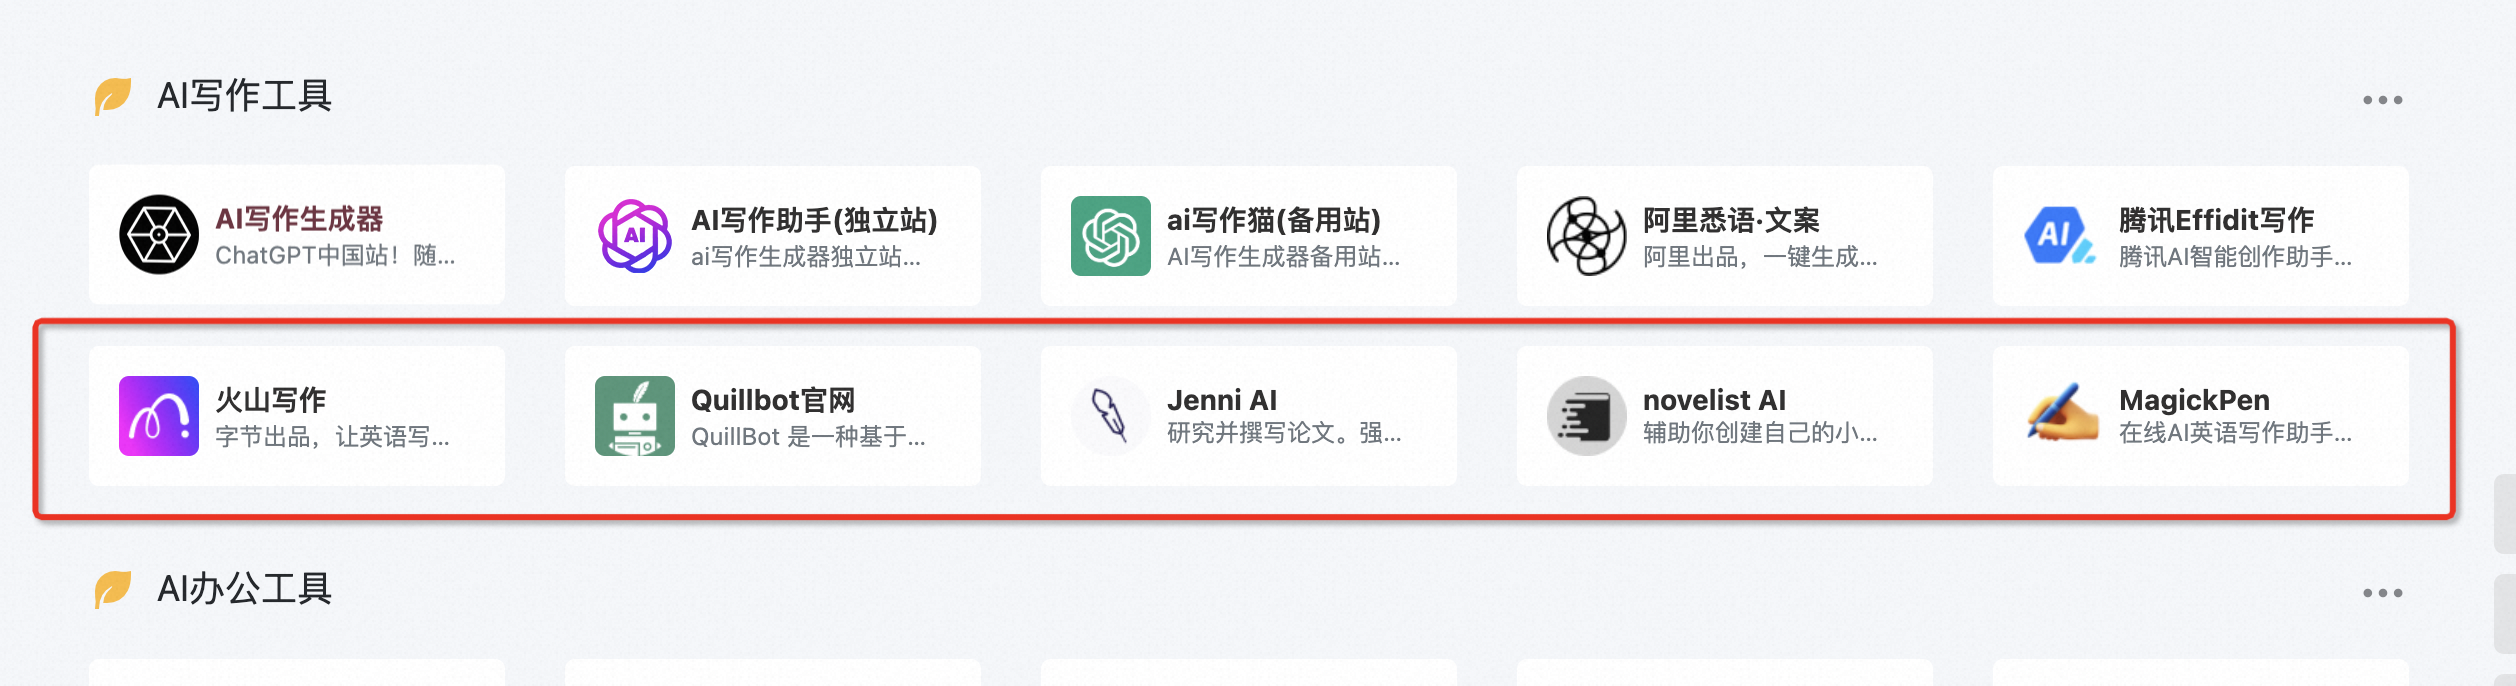The height and width of the screenshot is (686, 2516).
Task: Click the AI写作工具 section heading
Action: click(244, 96)
